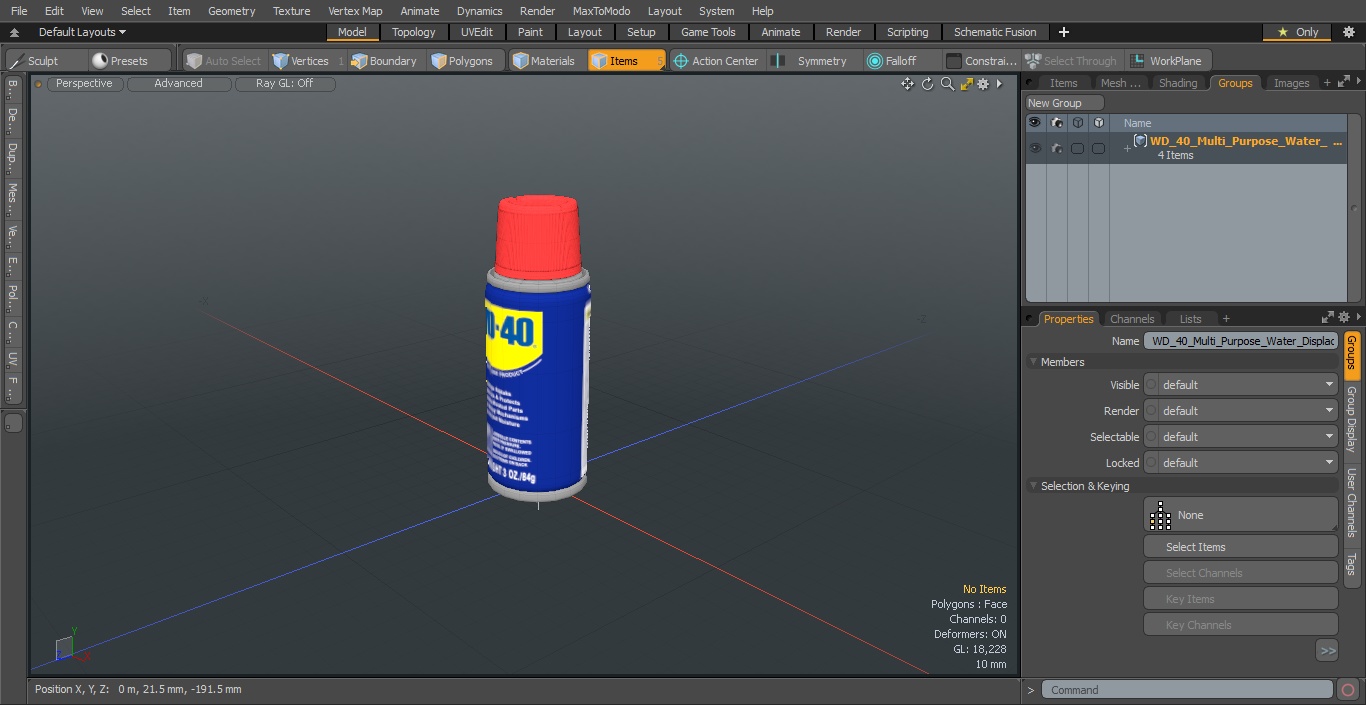Switch to Polygons selection mode
This screenshot has width=1366, height=705.
[x=462, y=61]
